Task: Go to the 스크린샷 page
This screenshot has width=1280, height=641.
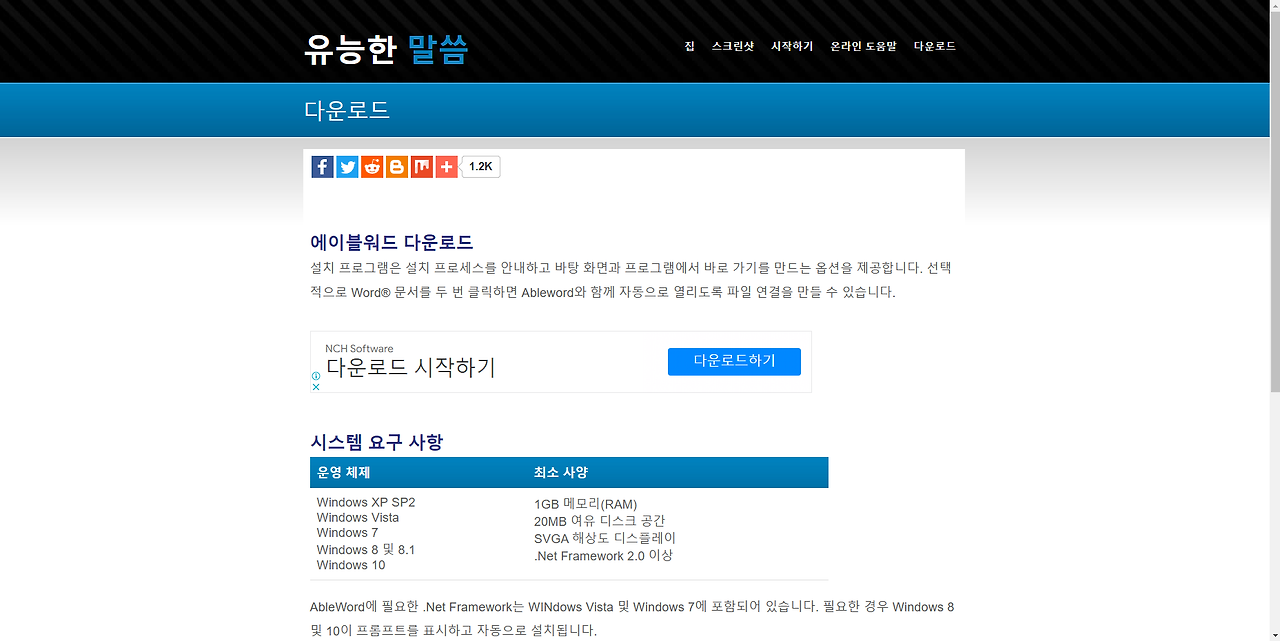Action: point(733,46)
